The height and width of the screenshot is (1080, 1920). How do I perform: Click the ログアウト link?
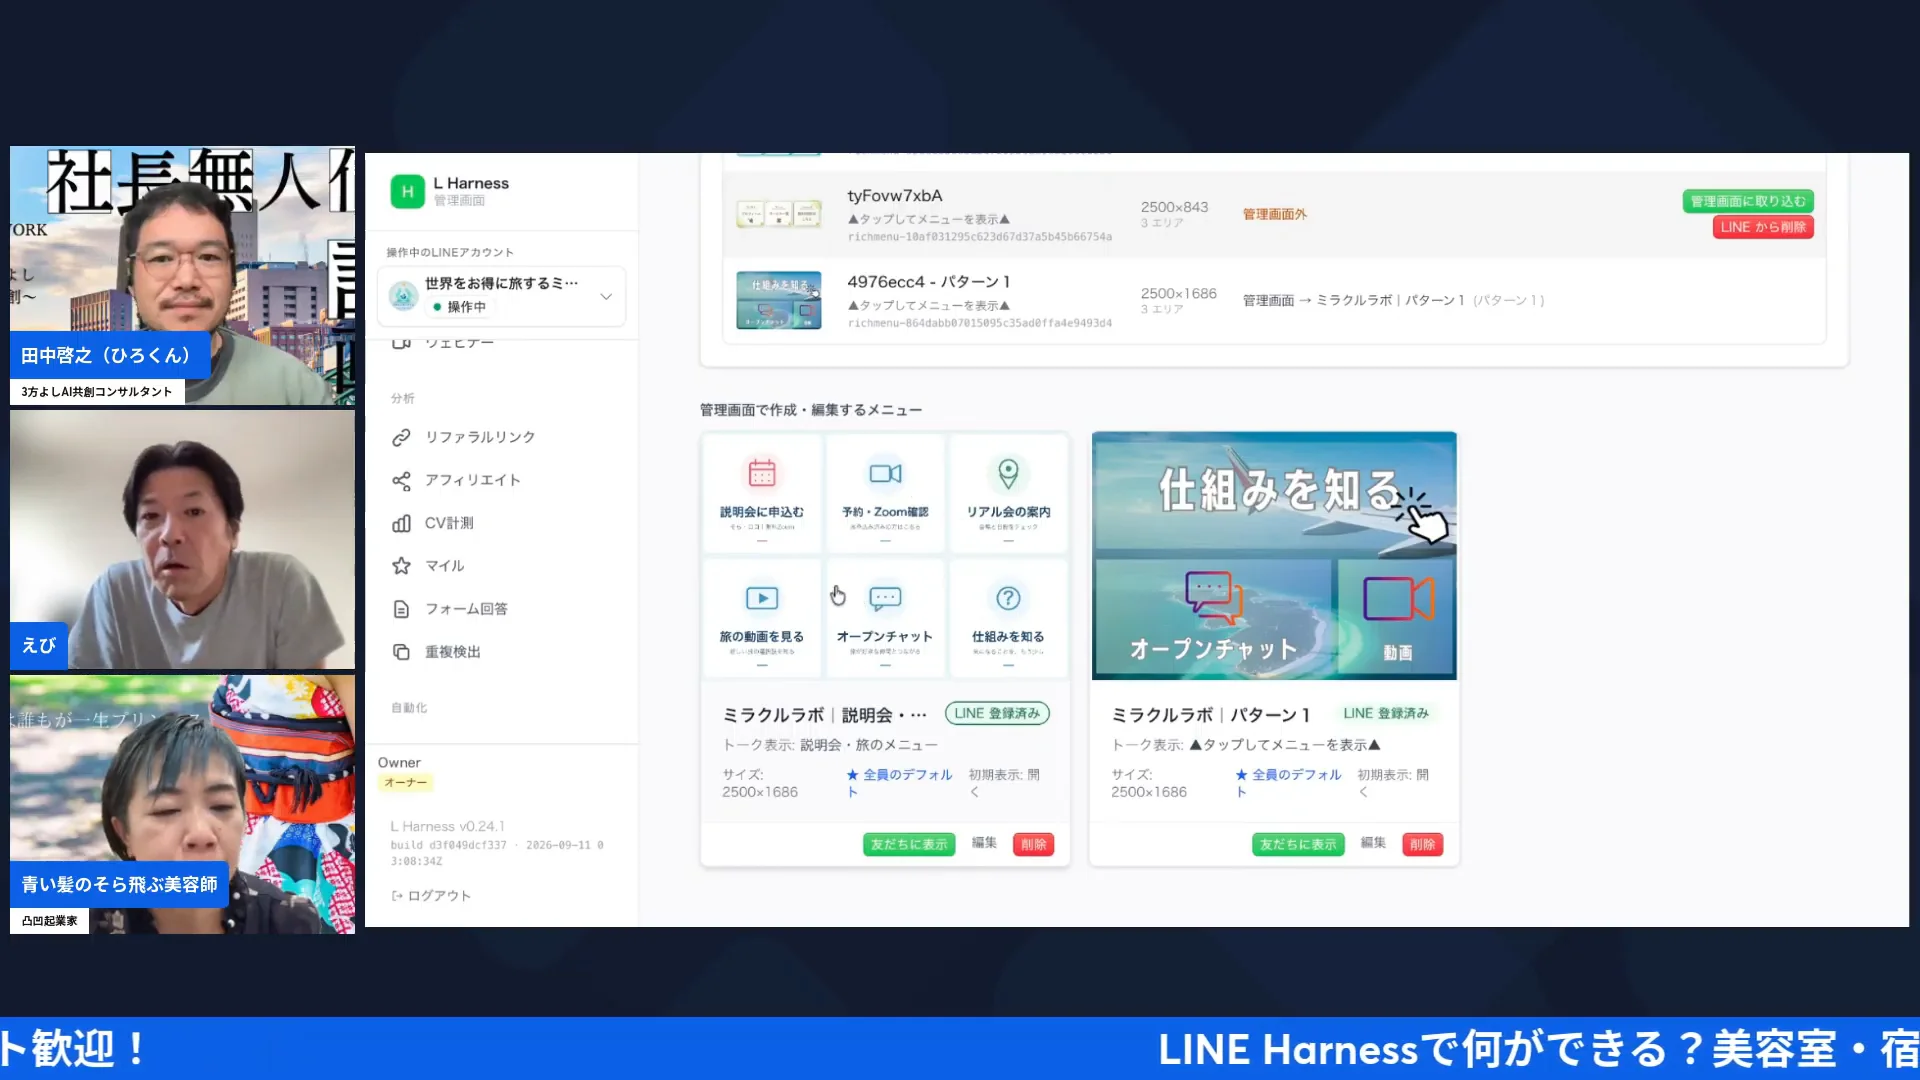(x=431, y=896)
